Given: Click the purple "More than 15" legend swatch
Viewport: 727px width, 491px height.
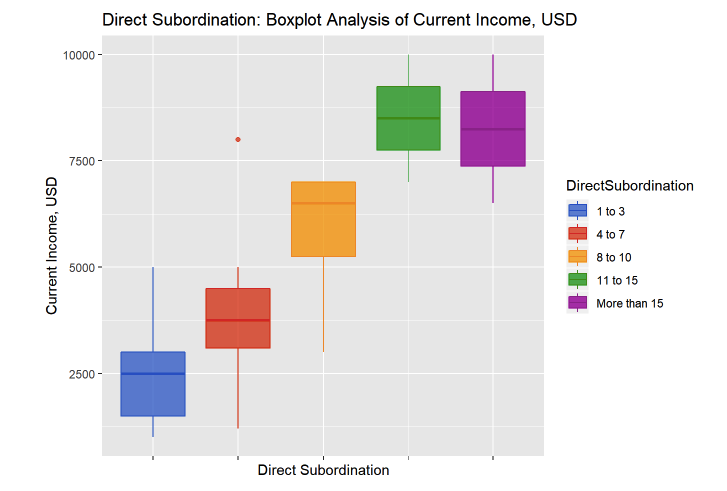Looking at the screenshot, I should (577, 302).
